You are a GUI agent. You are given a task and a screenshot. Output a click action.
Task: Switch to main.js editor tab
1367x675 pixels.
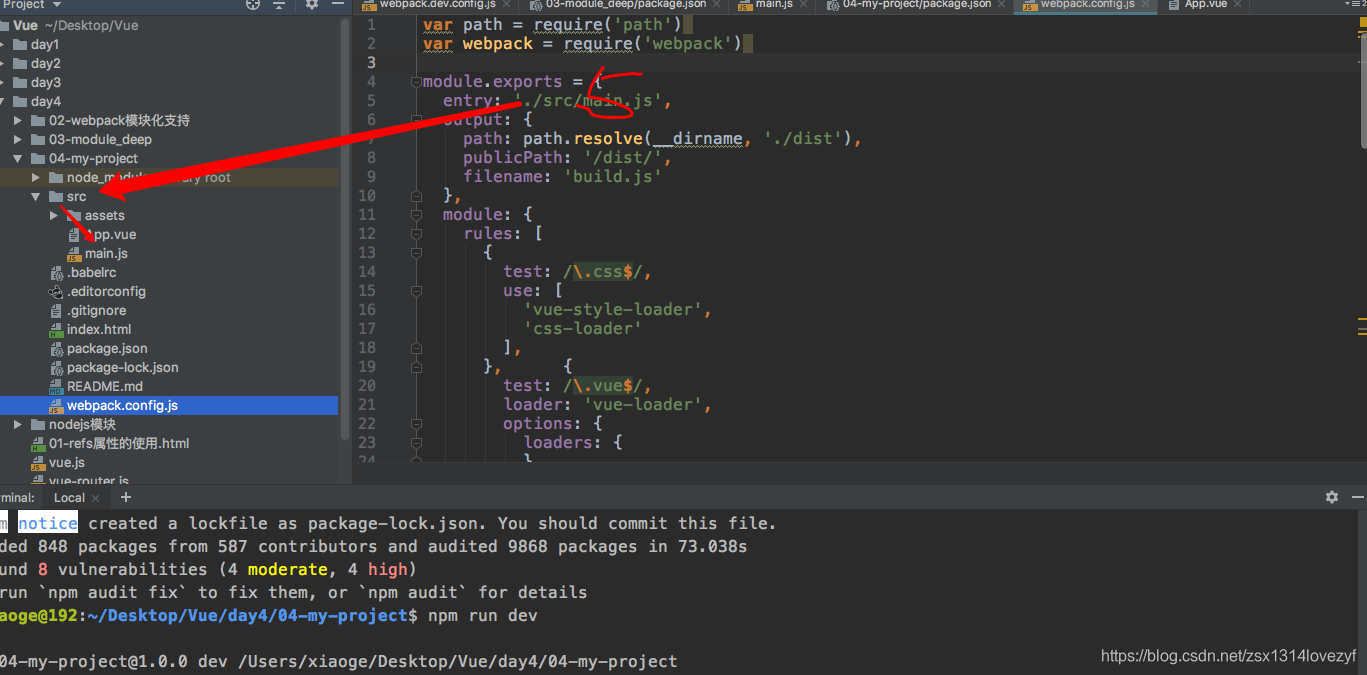tap(774, 4)
